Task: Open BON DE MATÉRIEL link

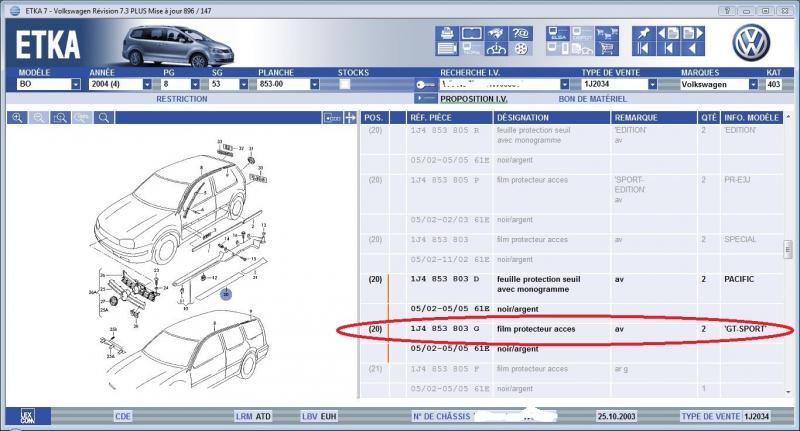Action: coord(592,99)
